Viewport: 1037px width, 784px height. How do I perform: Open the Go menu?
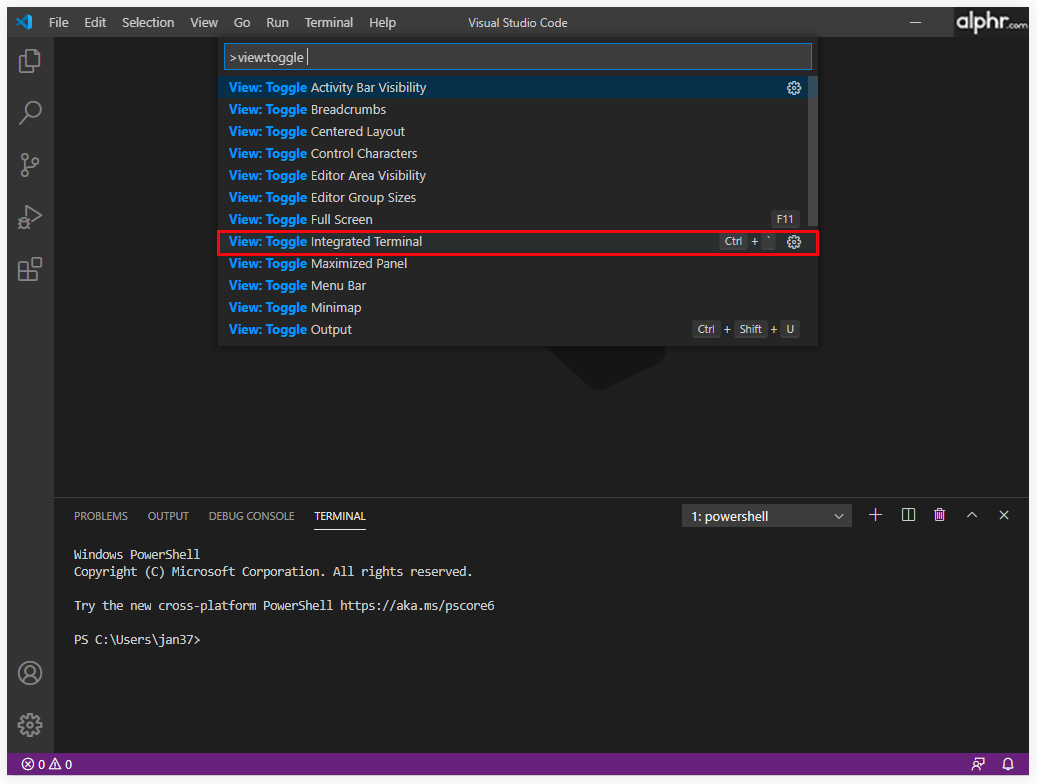[x=242, y=22]
